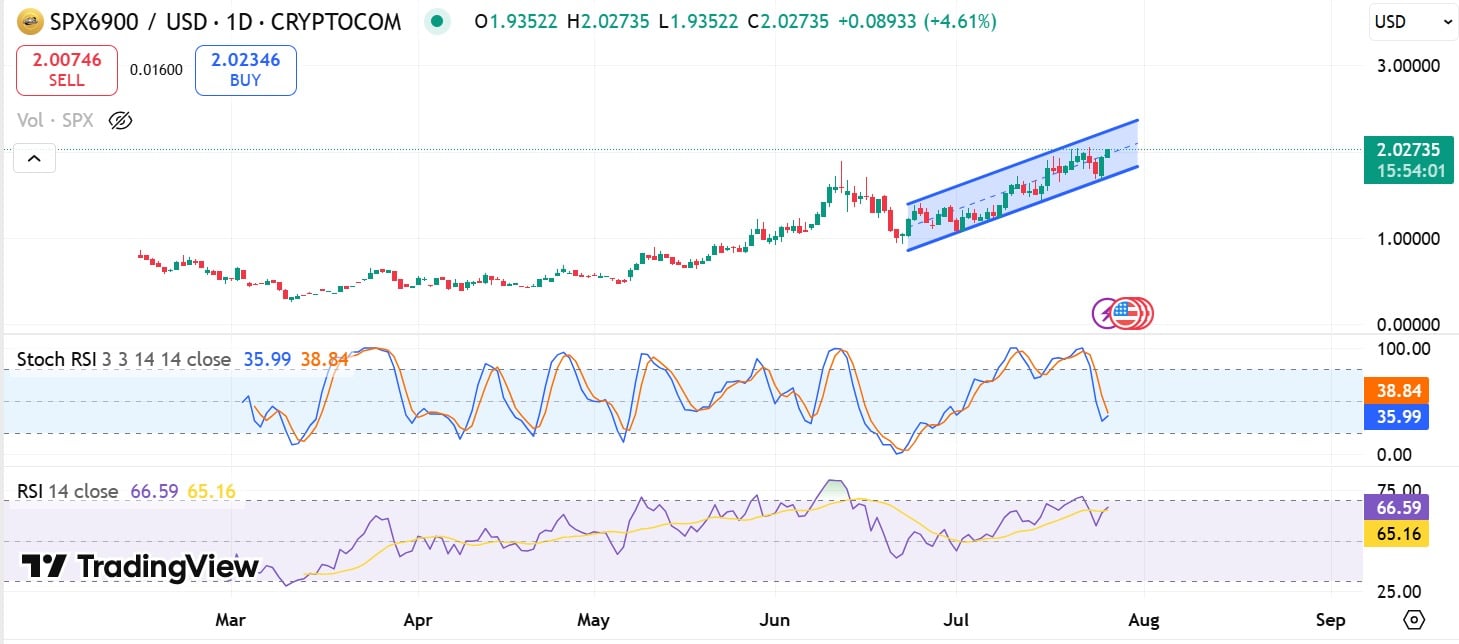The width and height of the screenshot is (1459, 644).
Task: Click the 2.02735 current price label on price scale
Action: 1407,150
